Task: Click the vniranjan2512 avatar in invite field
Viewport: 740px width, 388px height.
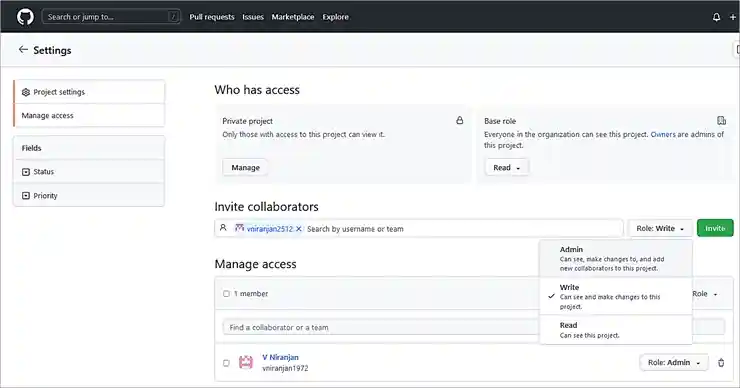Action: pos(240,228)
